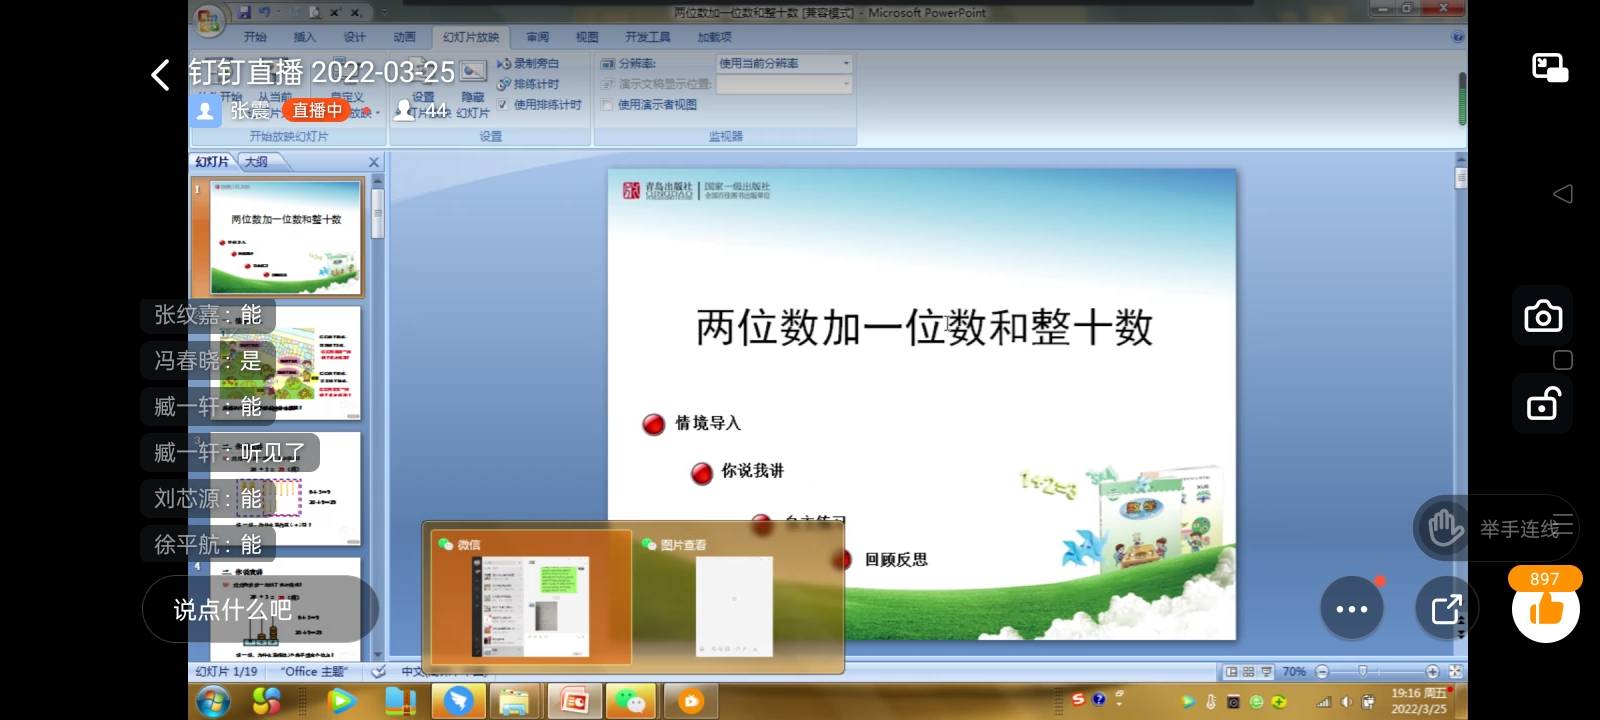Go back with the live stream back arrow
The width and height of the screenshot is (1600, 720).
click(x=160, y=74)
